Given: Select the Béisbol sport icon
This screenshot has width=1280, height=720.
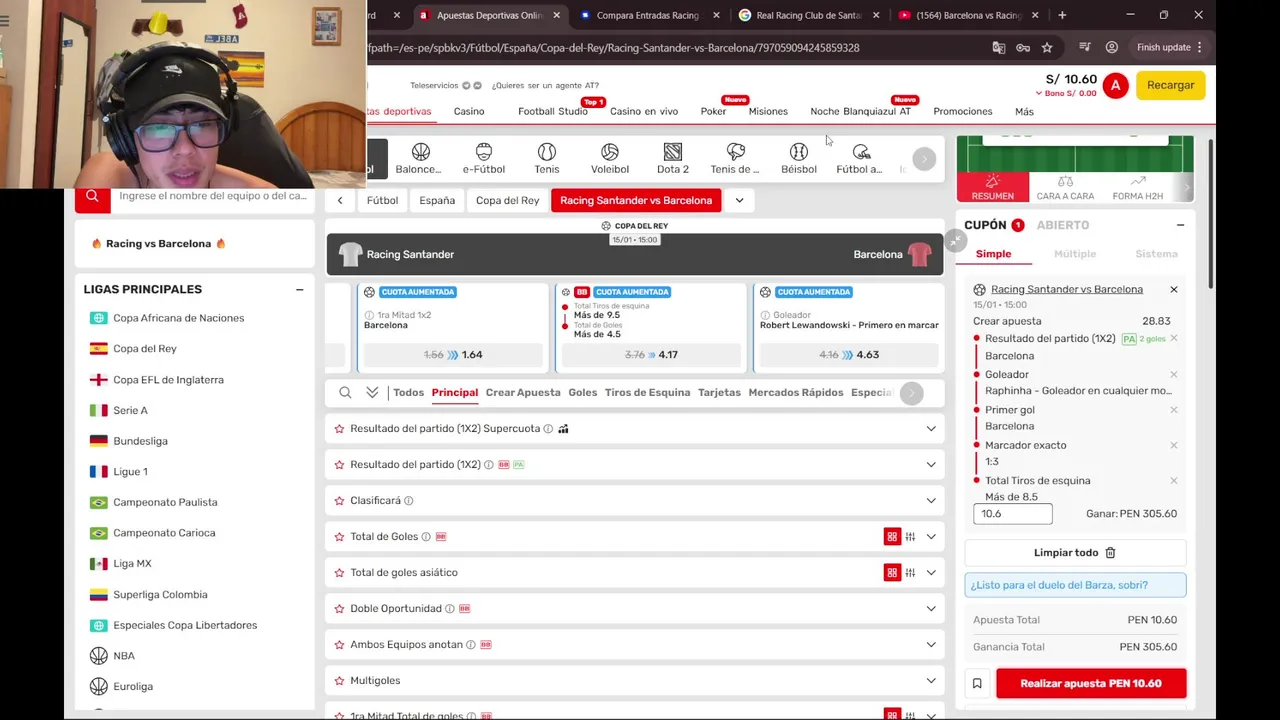Looking at the screenshot, I should click(799, 151).
